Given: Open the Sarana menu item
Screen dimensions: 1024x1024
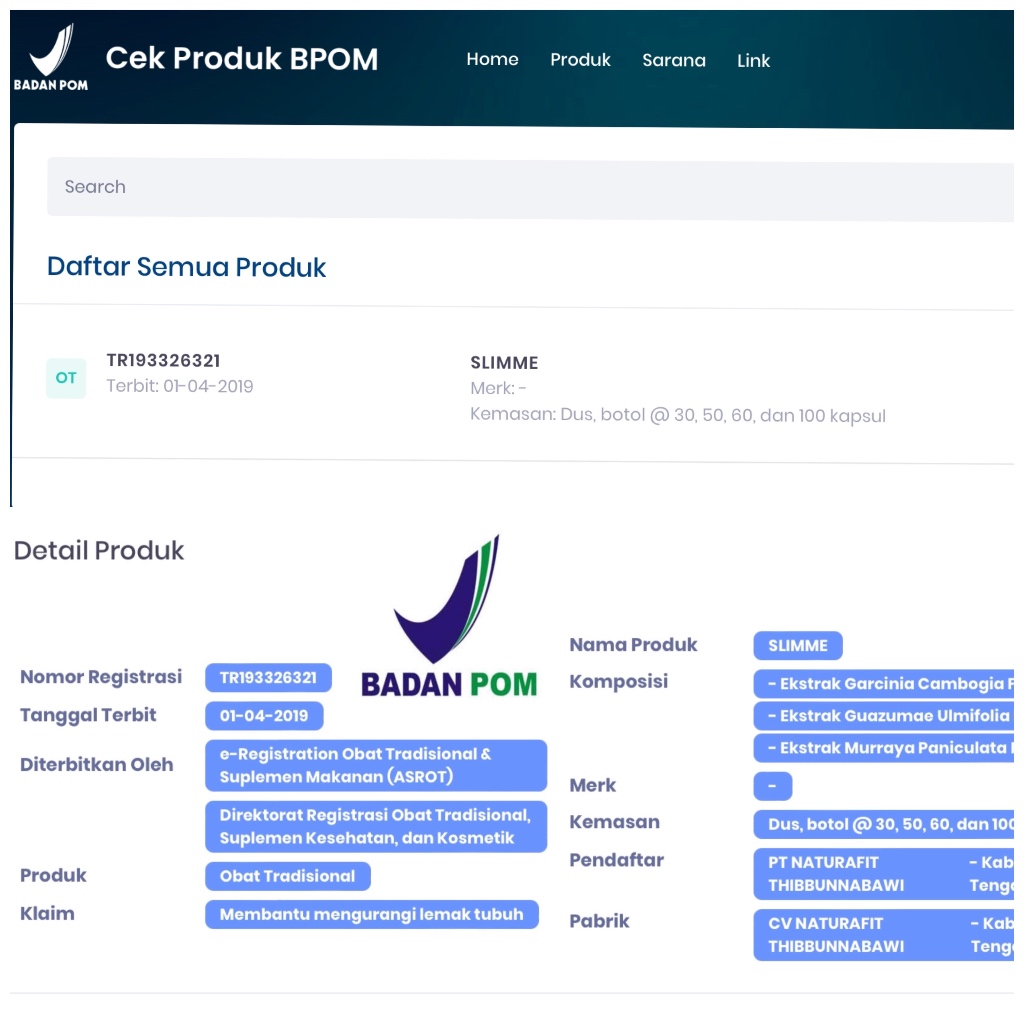Looking at the screenshot, I should pos(673,61).
